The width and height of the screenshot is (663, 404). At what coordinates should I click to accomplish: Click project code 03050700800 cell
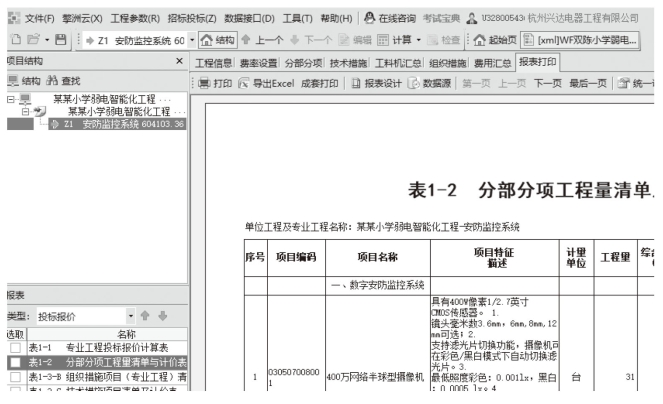(296, 377)
